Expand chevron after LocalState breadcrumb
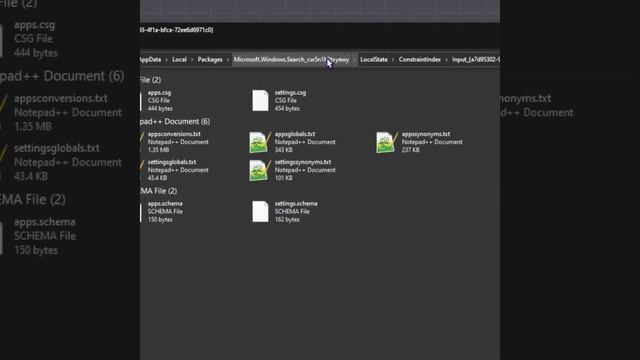The width and height of the screenshot is (640, 360). click(393, 60)
